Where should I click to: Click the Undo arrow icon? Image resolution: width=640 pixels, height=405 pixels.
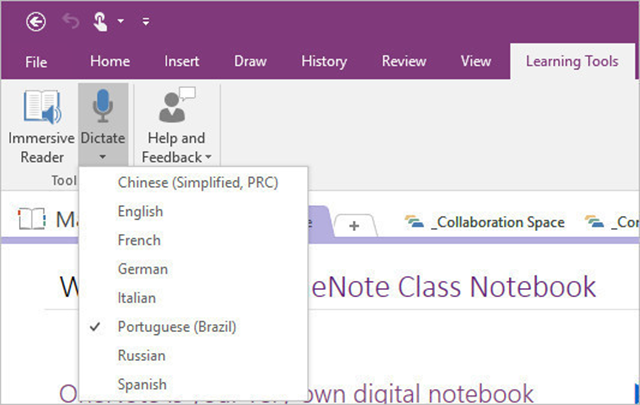(71, 21)
